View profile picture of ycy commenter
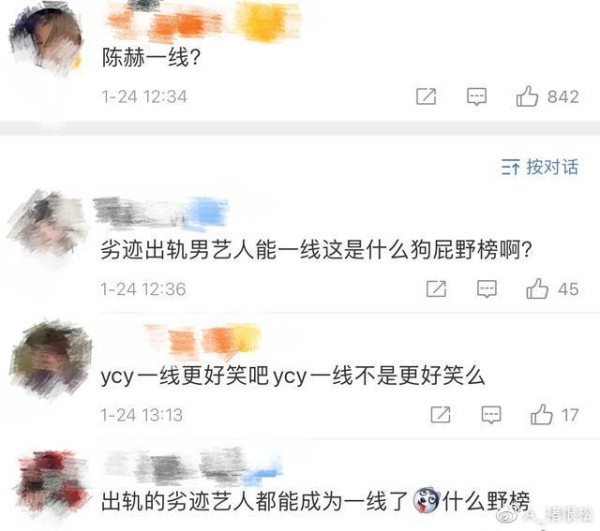 tap(52, 358)
